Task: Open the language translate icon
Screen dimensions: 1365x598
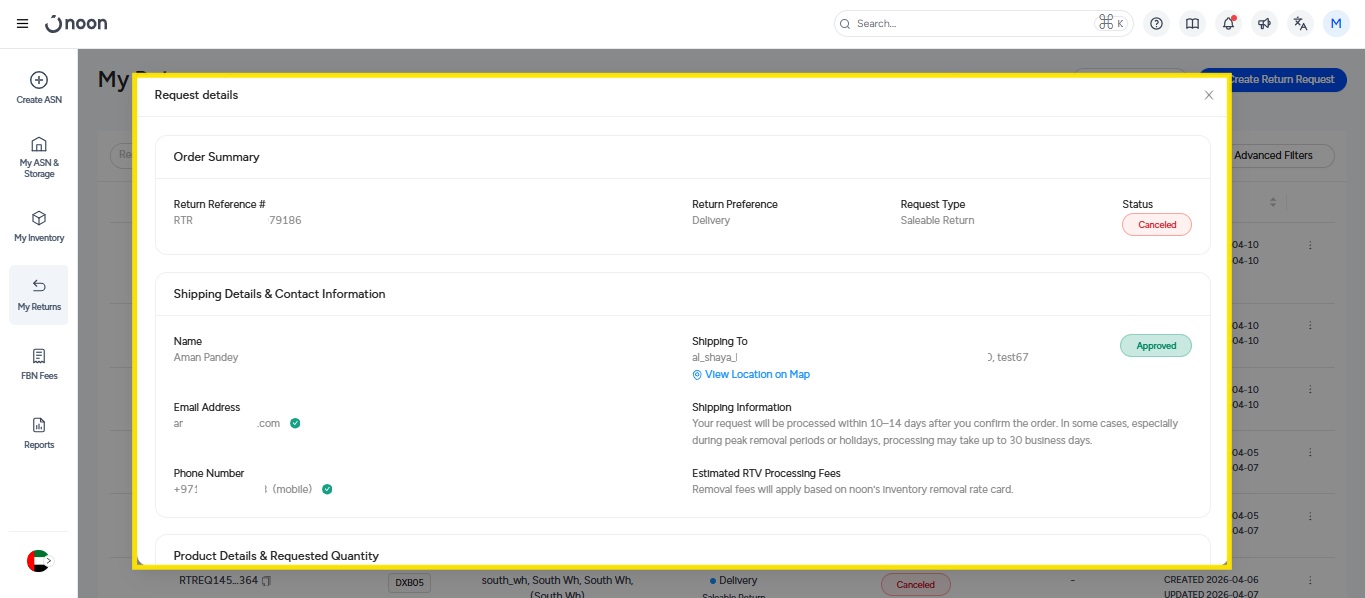Action: pos(1300,24)
